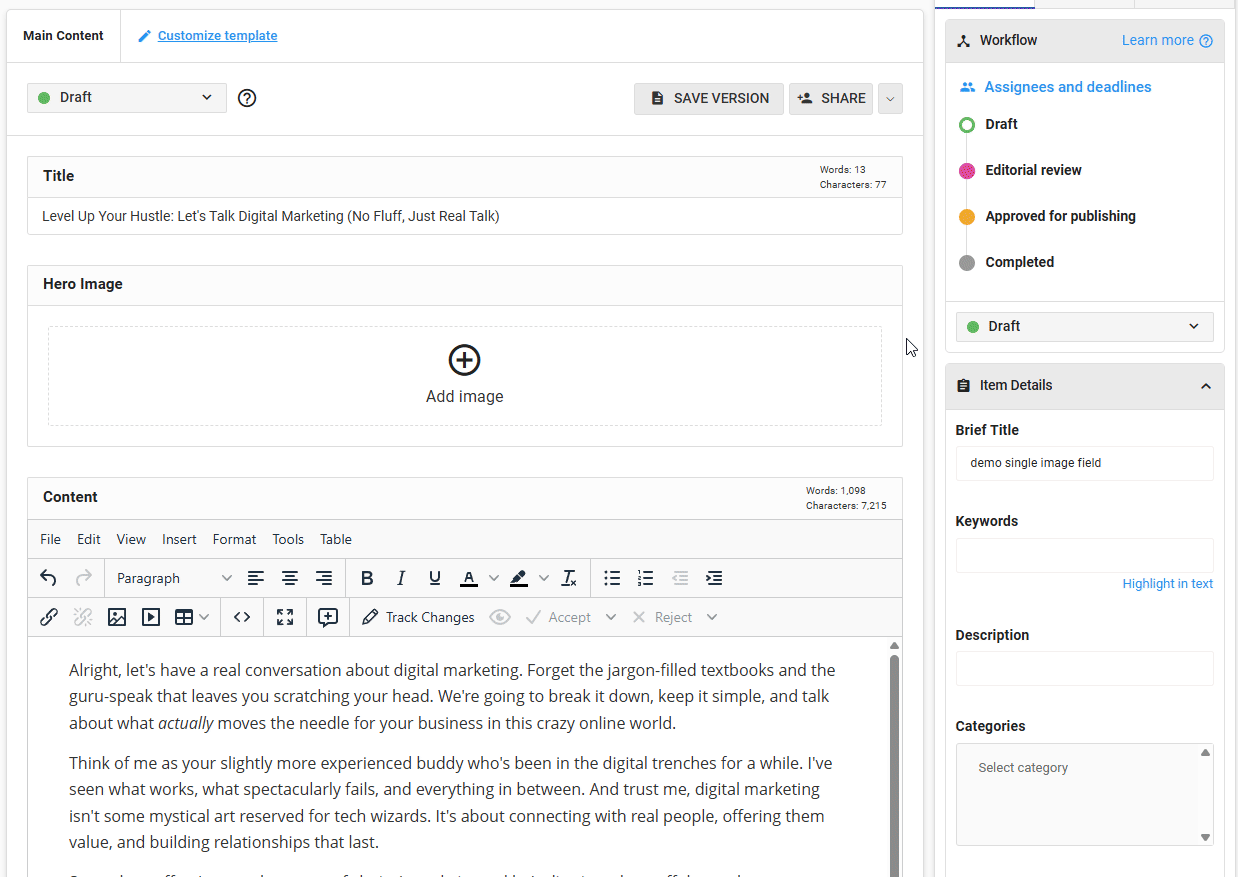Image resolution: width=1238 pixels, height=877 pixels.
Task: Open the File menu
Action: tap(50, 539)
